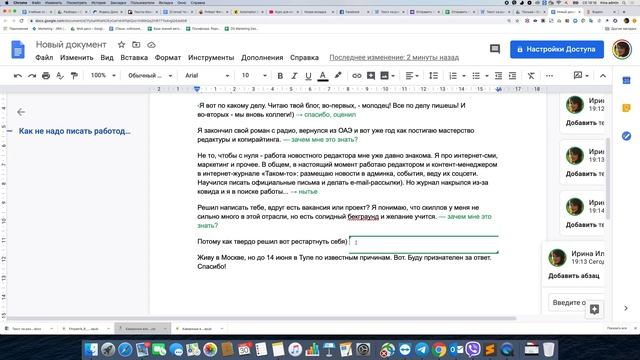Open line spacing options
Image resolution: width=640 pixels, height=360 pixels.
point(433,76)
